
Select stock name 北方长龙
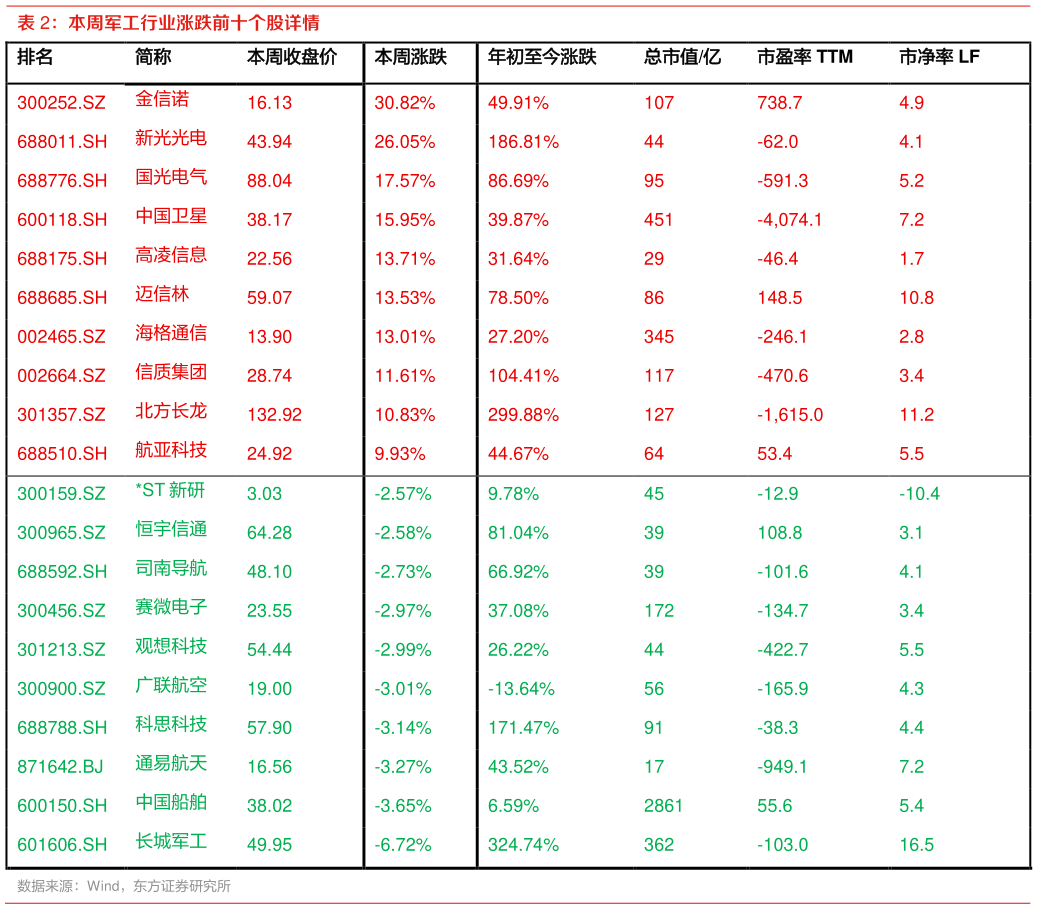(171, 412)
